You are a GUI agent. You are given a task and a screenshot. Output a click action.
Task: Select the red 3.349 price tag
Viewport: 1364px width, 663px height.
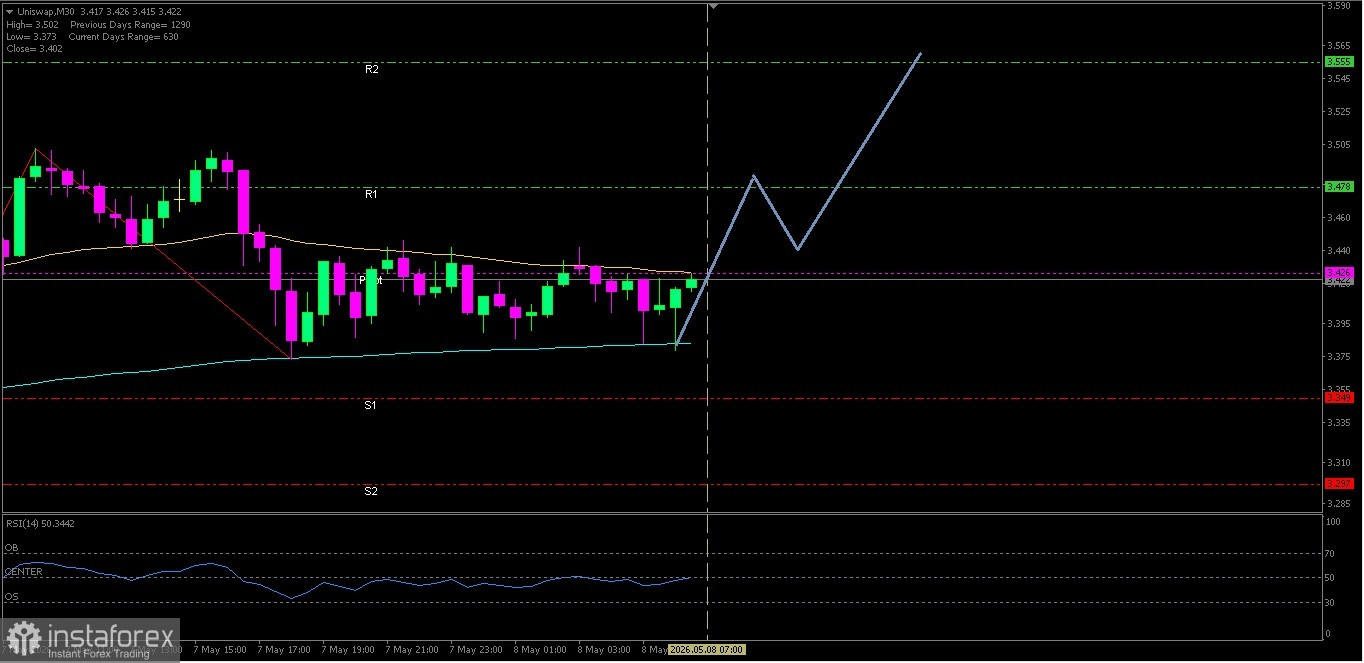point(1339,397)
